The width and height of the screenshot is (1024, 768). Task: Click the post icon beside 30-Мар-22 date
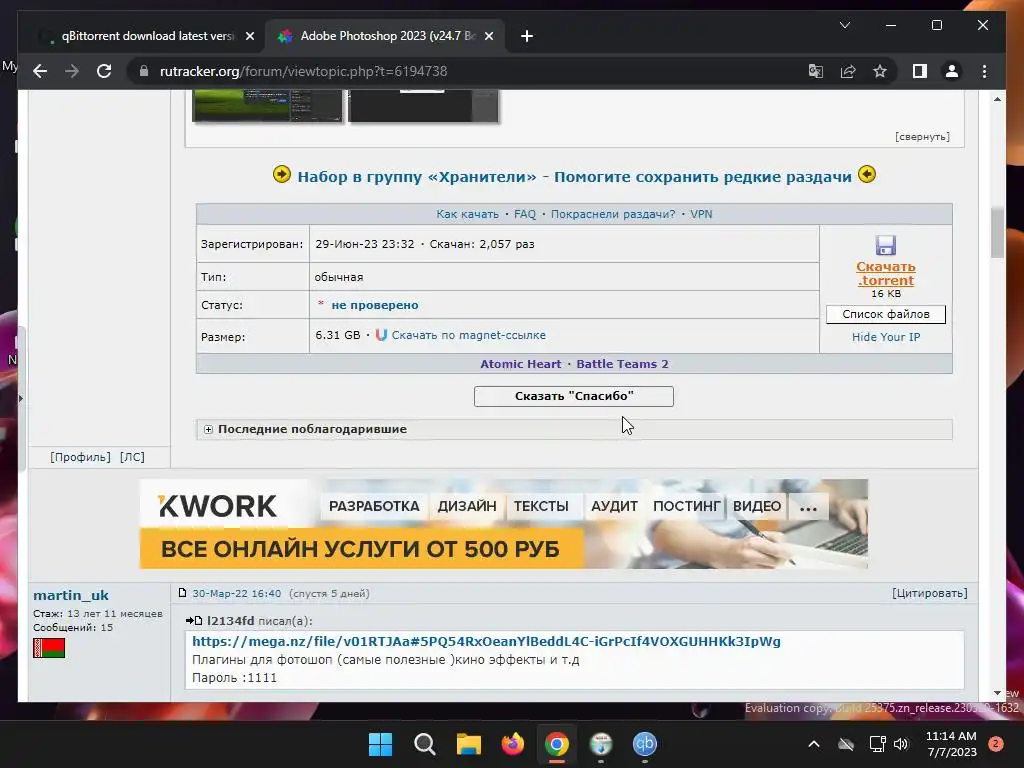pos(183,593)
